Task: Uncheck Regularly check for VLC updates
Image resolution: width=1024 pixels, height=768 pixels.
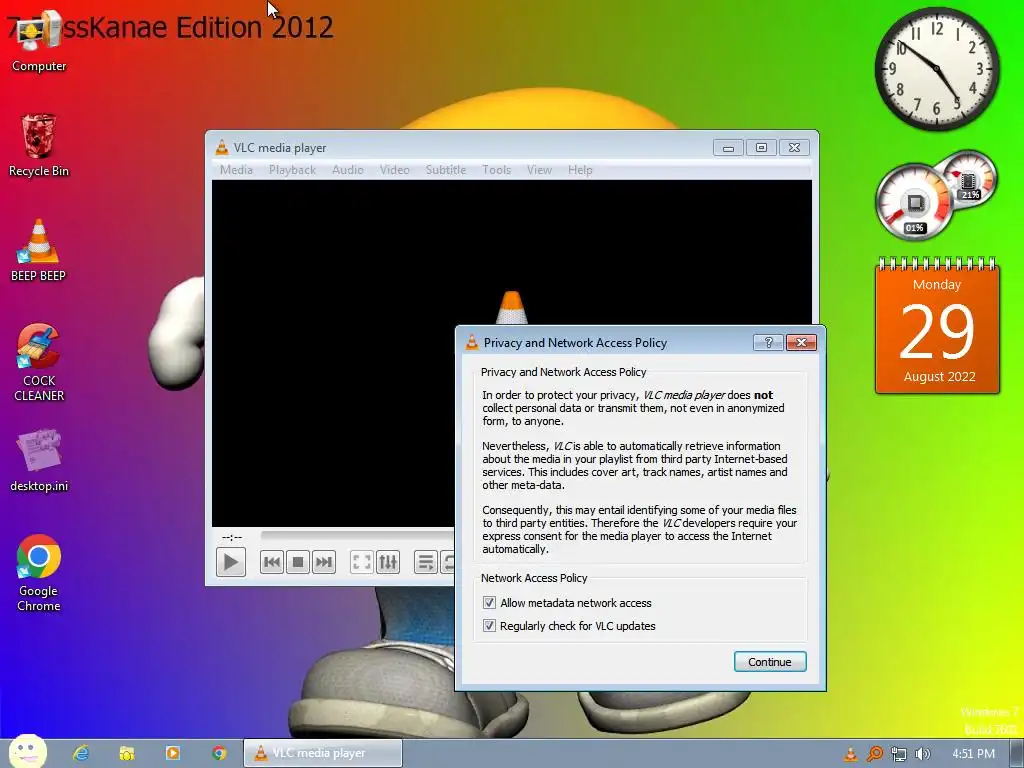Action: pos(489,626)
